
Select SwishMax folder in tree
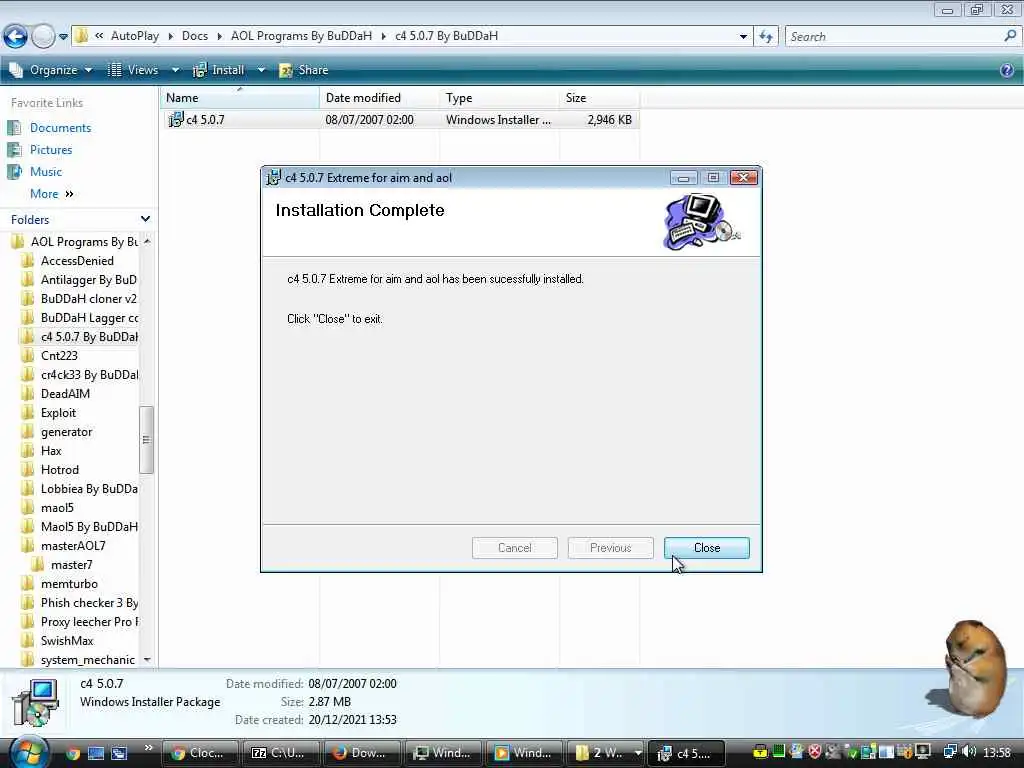[x=67, y=641]
